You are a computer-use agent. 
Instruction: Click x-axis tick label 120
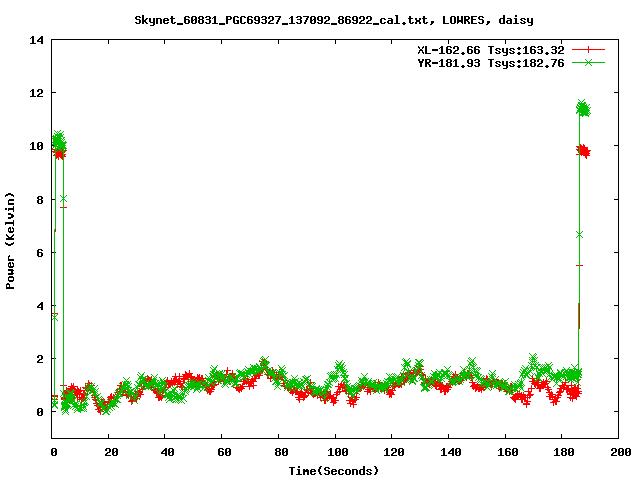tap(394, 452)
